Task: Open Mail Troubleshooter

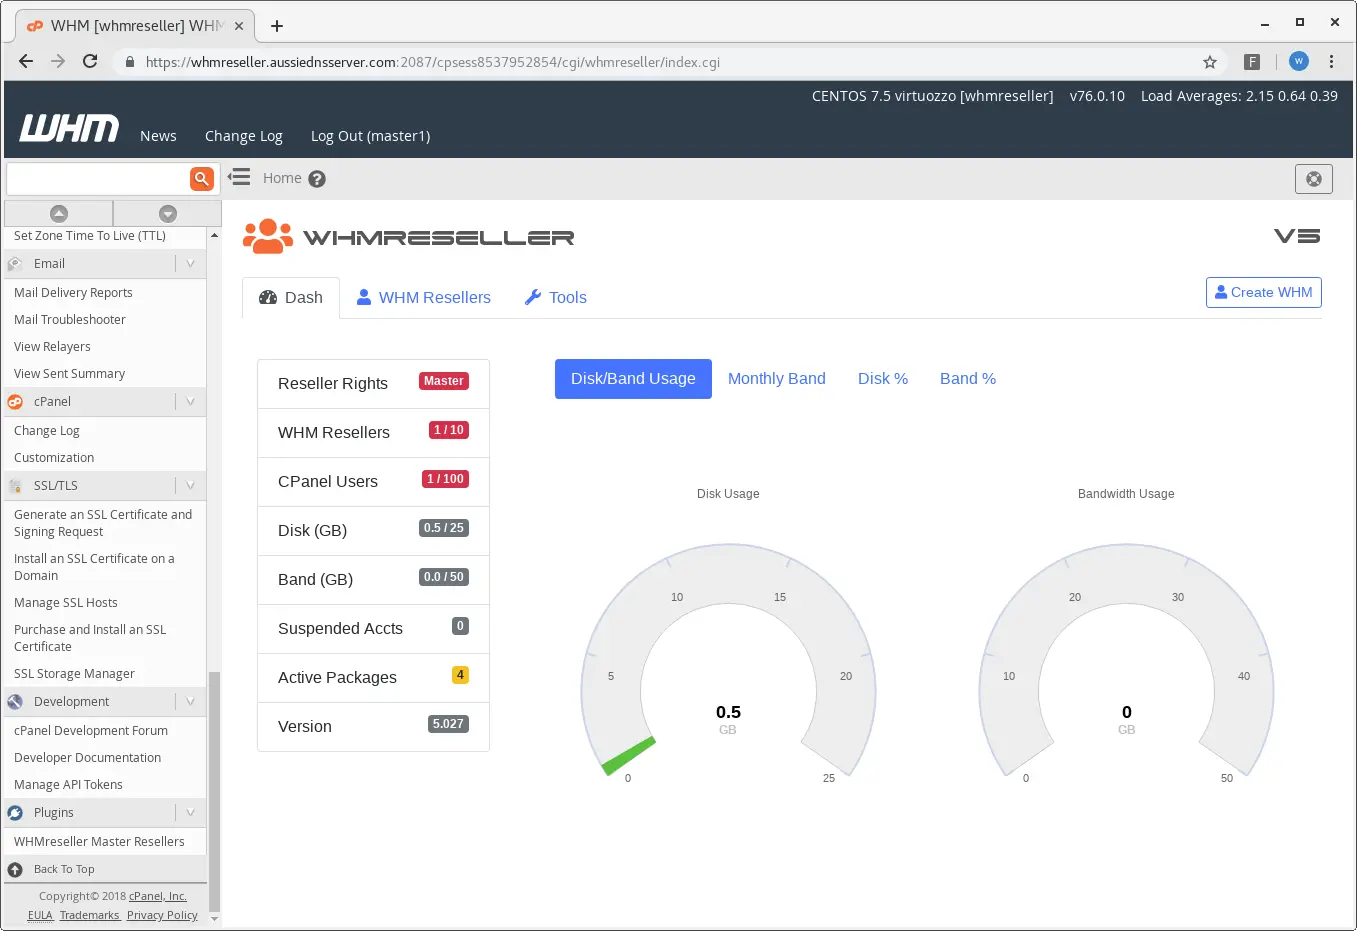Action: (x=70, y=320)
